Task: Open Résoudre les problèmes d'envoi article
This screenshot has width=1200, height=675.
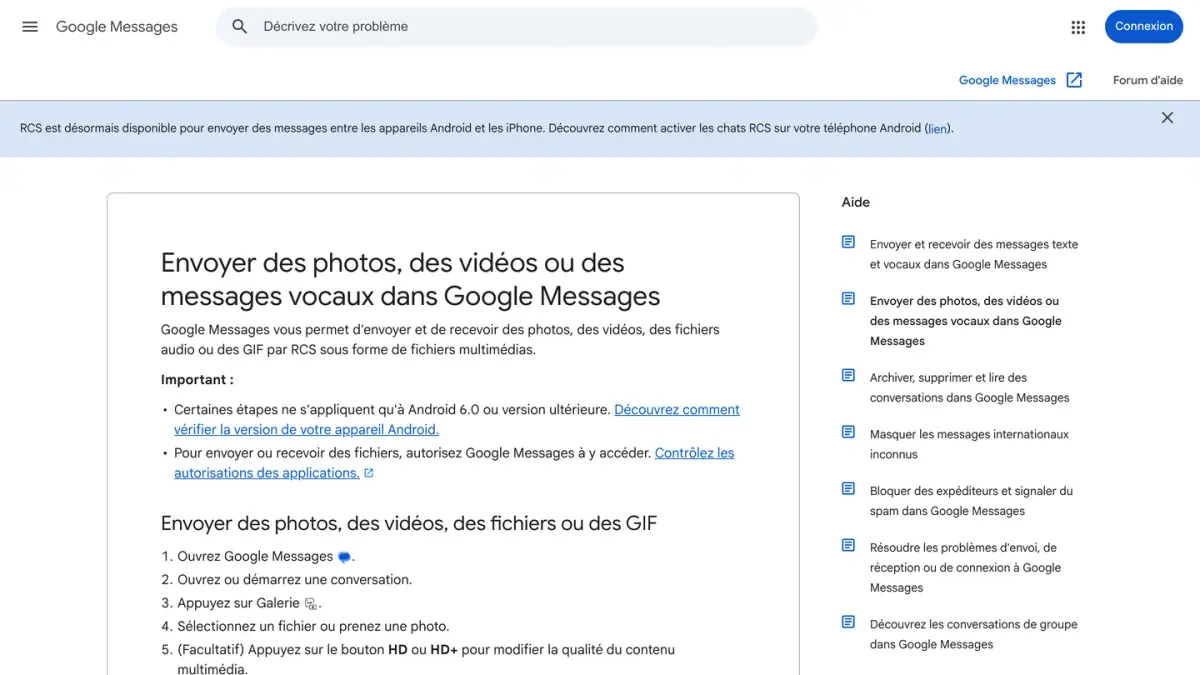Action: click(965, 568)
